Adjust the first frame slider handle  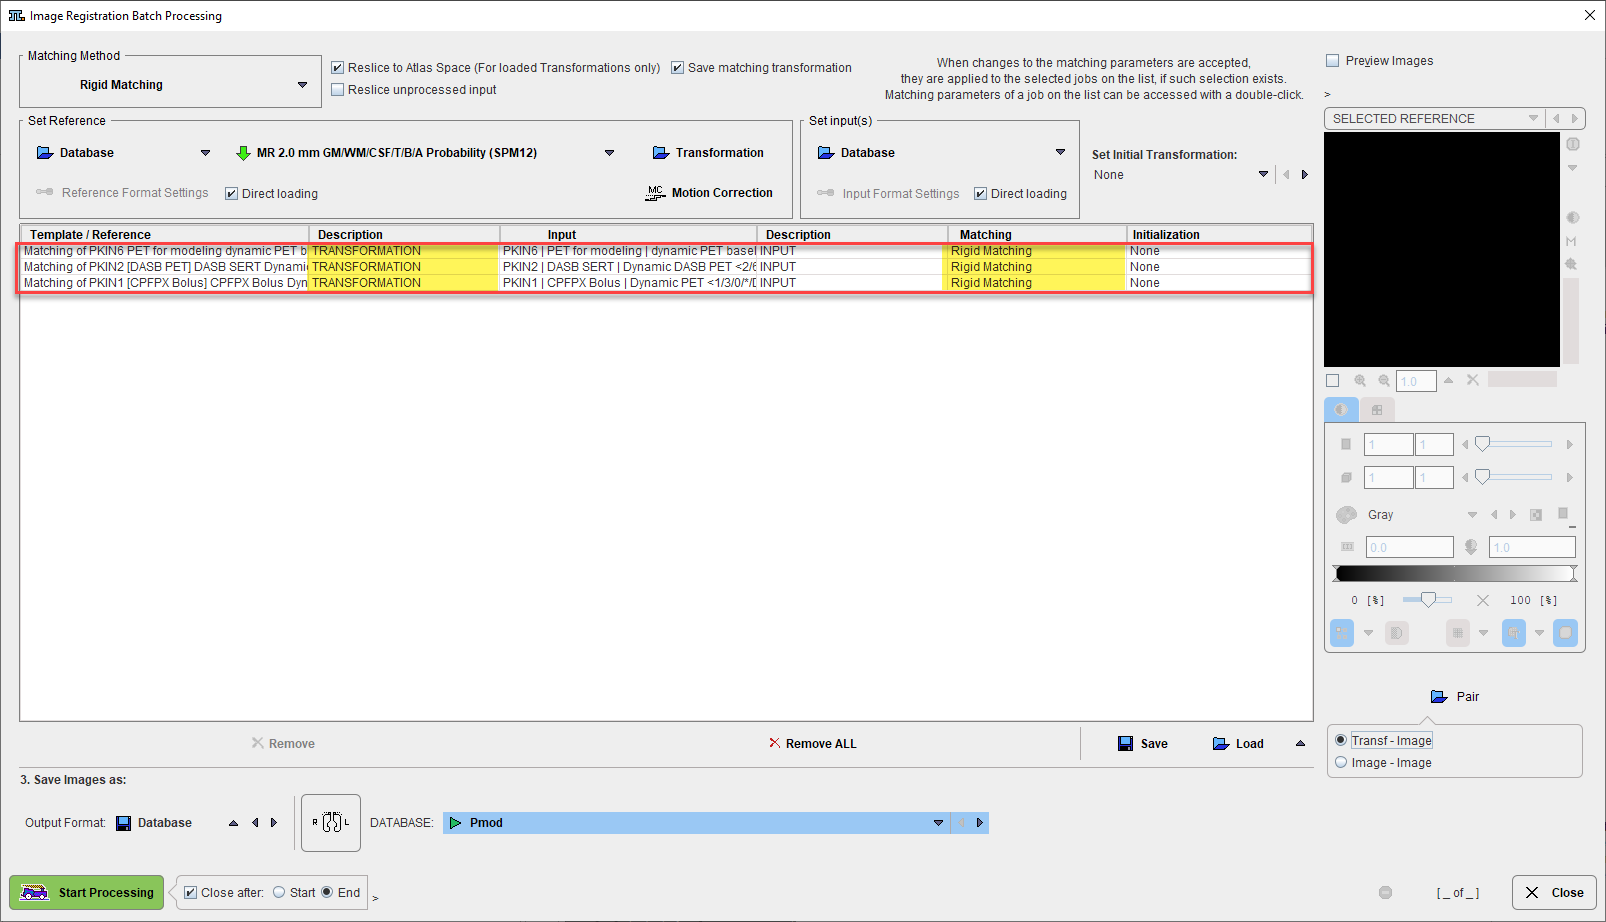1483,444
